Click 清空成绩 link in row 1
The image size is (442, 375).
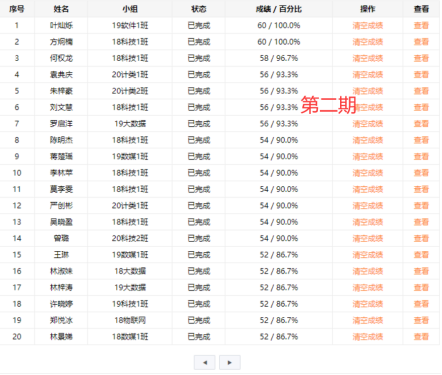tap(368, 25)
